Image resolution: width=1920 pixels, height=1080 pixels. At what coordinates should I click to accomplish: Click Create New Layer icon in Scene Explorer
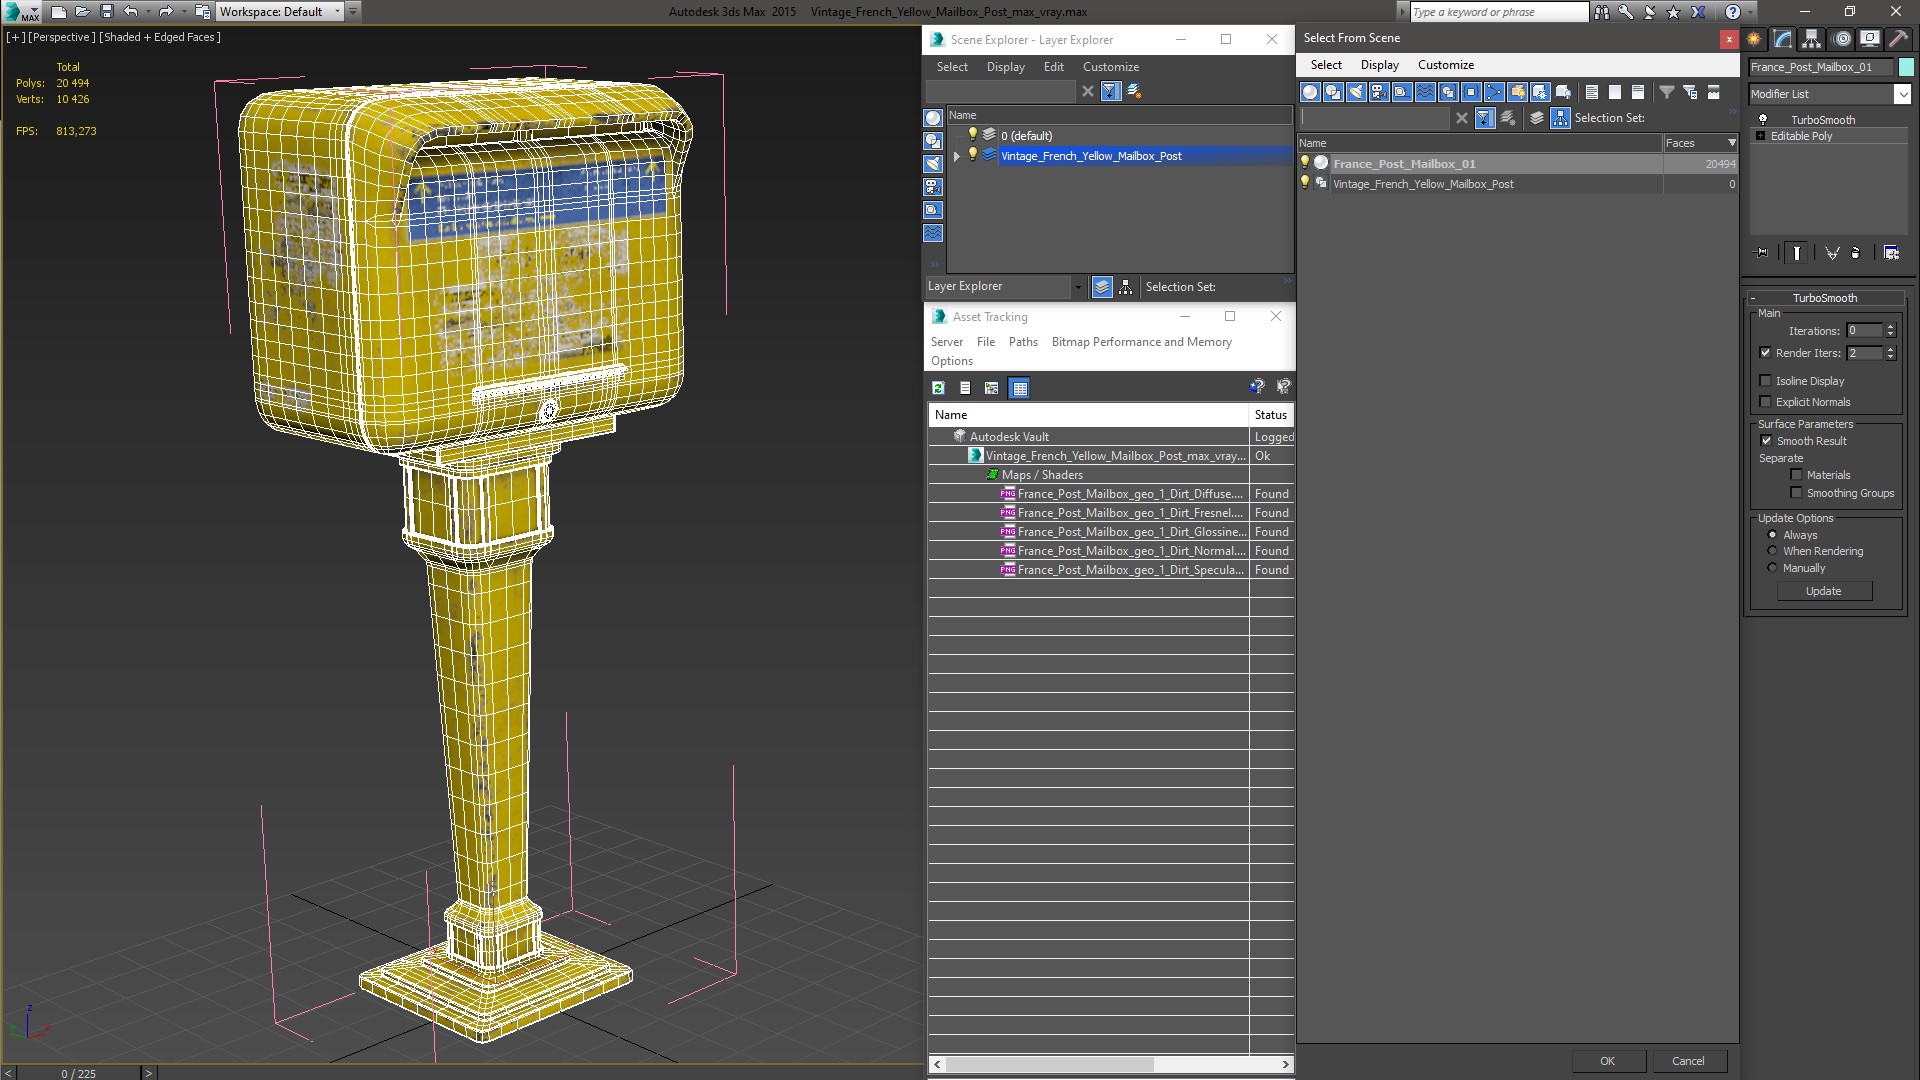[1134, 91]
